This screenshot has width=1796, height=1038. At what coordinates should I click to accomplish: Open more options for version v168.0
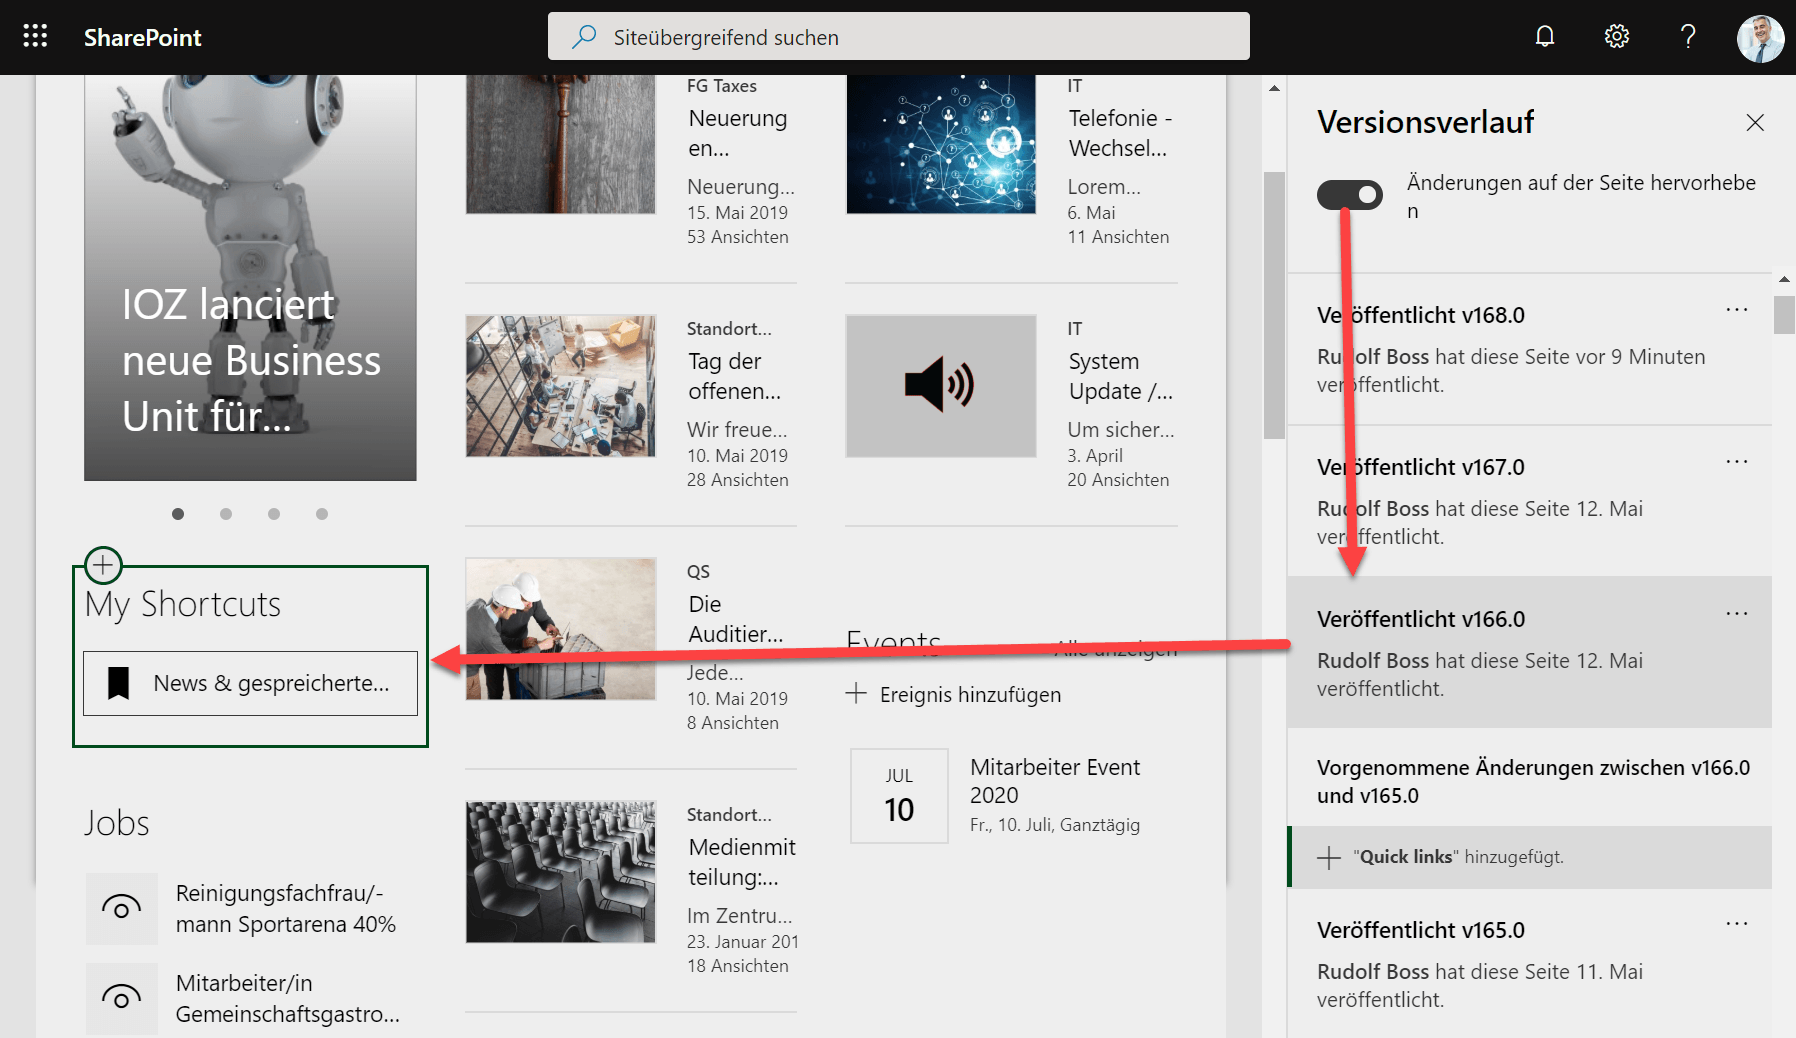pos(1737,310)
